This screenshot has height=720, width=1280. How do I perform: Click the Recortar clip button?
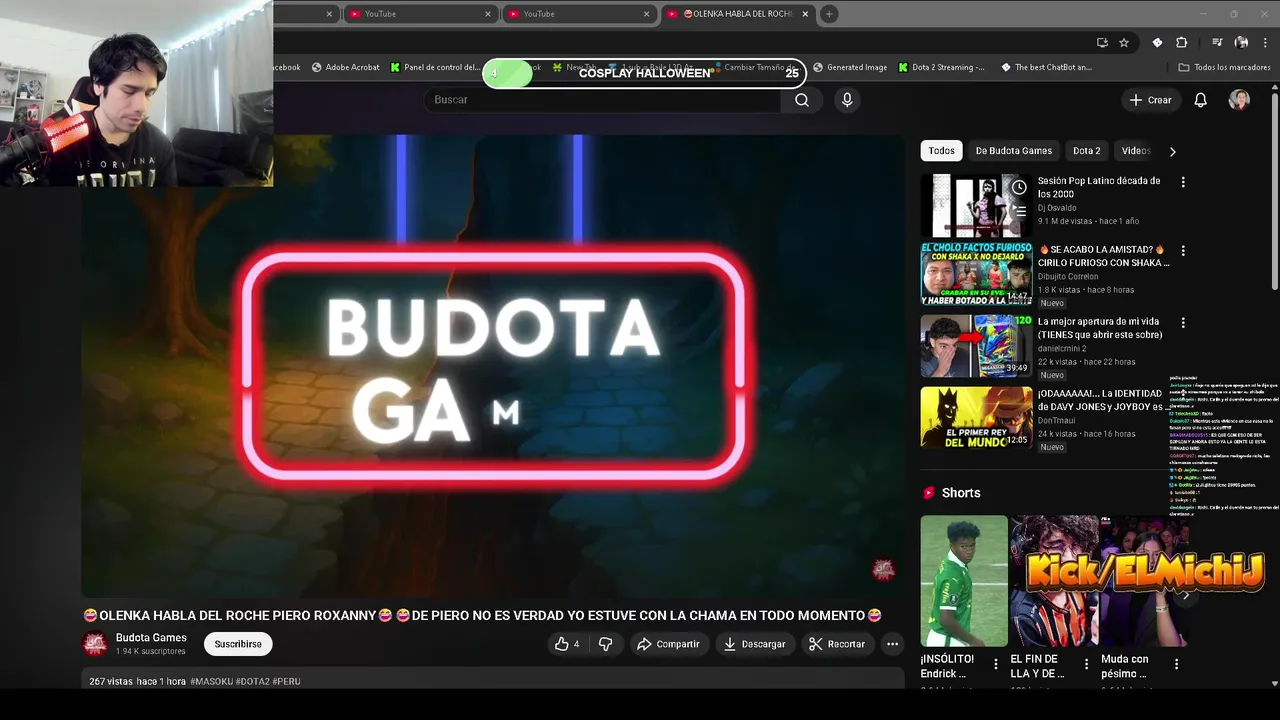click(837, 644)
